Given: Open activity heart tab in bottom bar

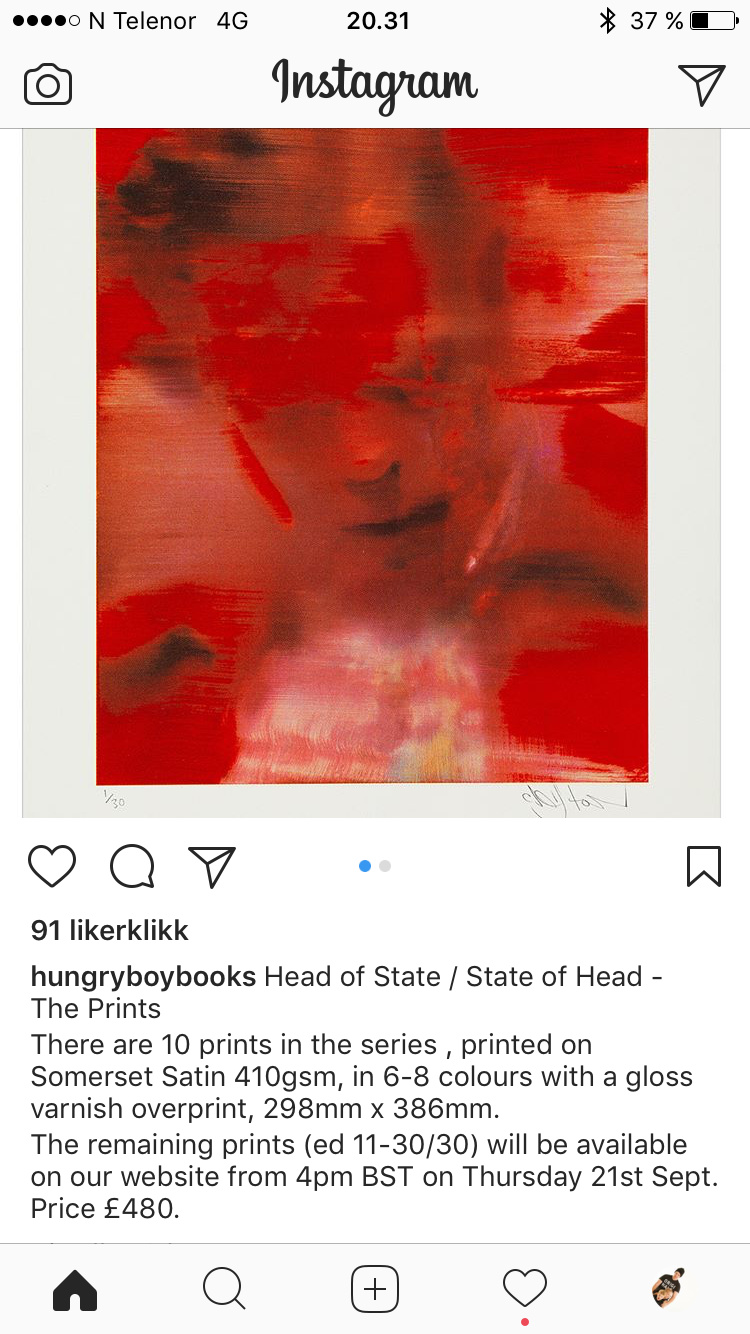Looking at the screenshot, I should click(525, 1288).
